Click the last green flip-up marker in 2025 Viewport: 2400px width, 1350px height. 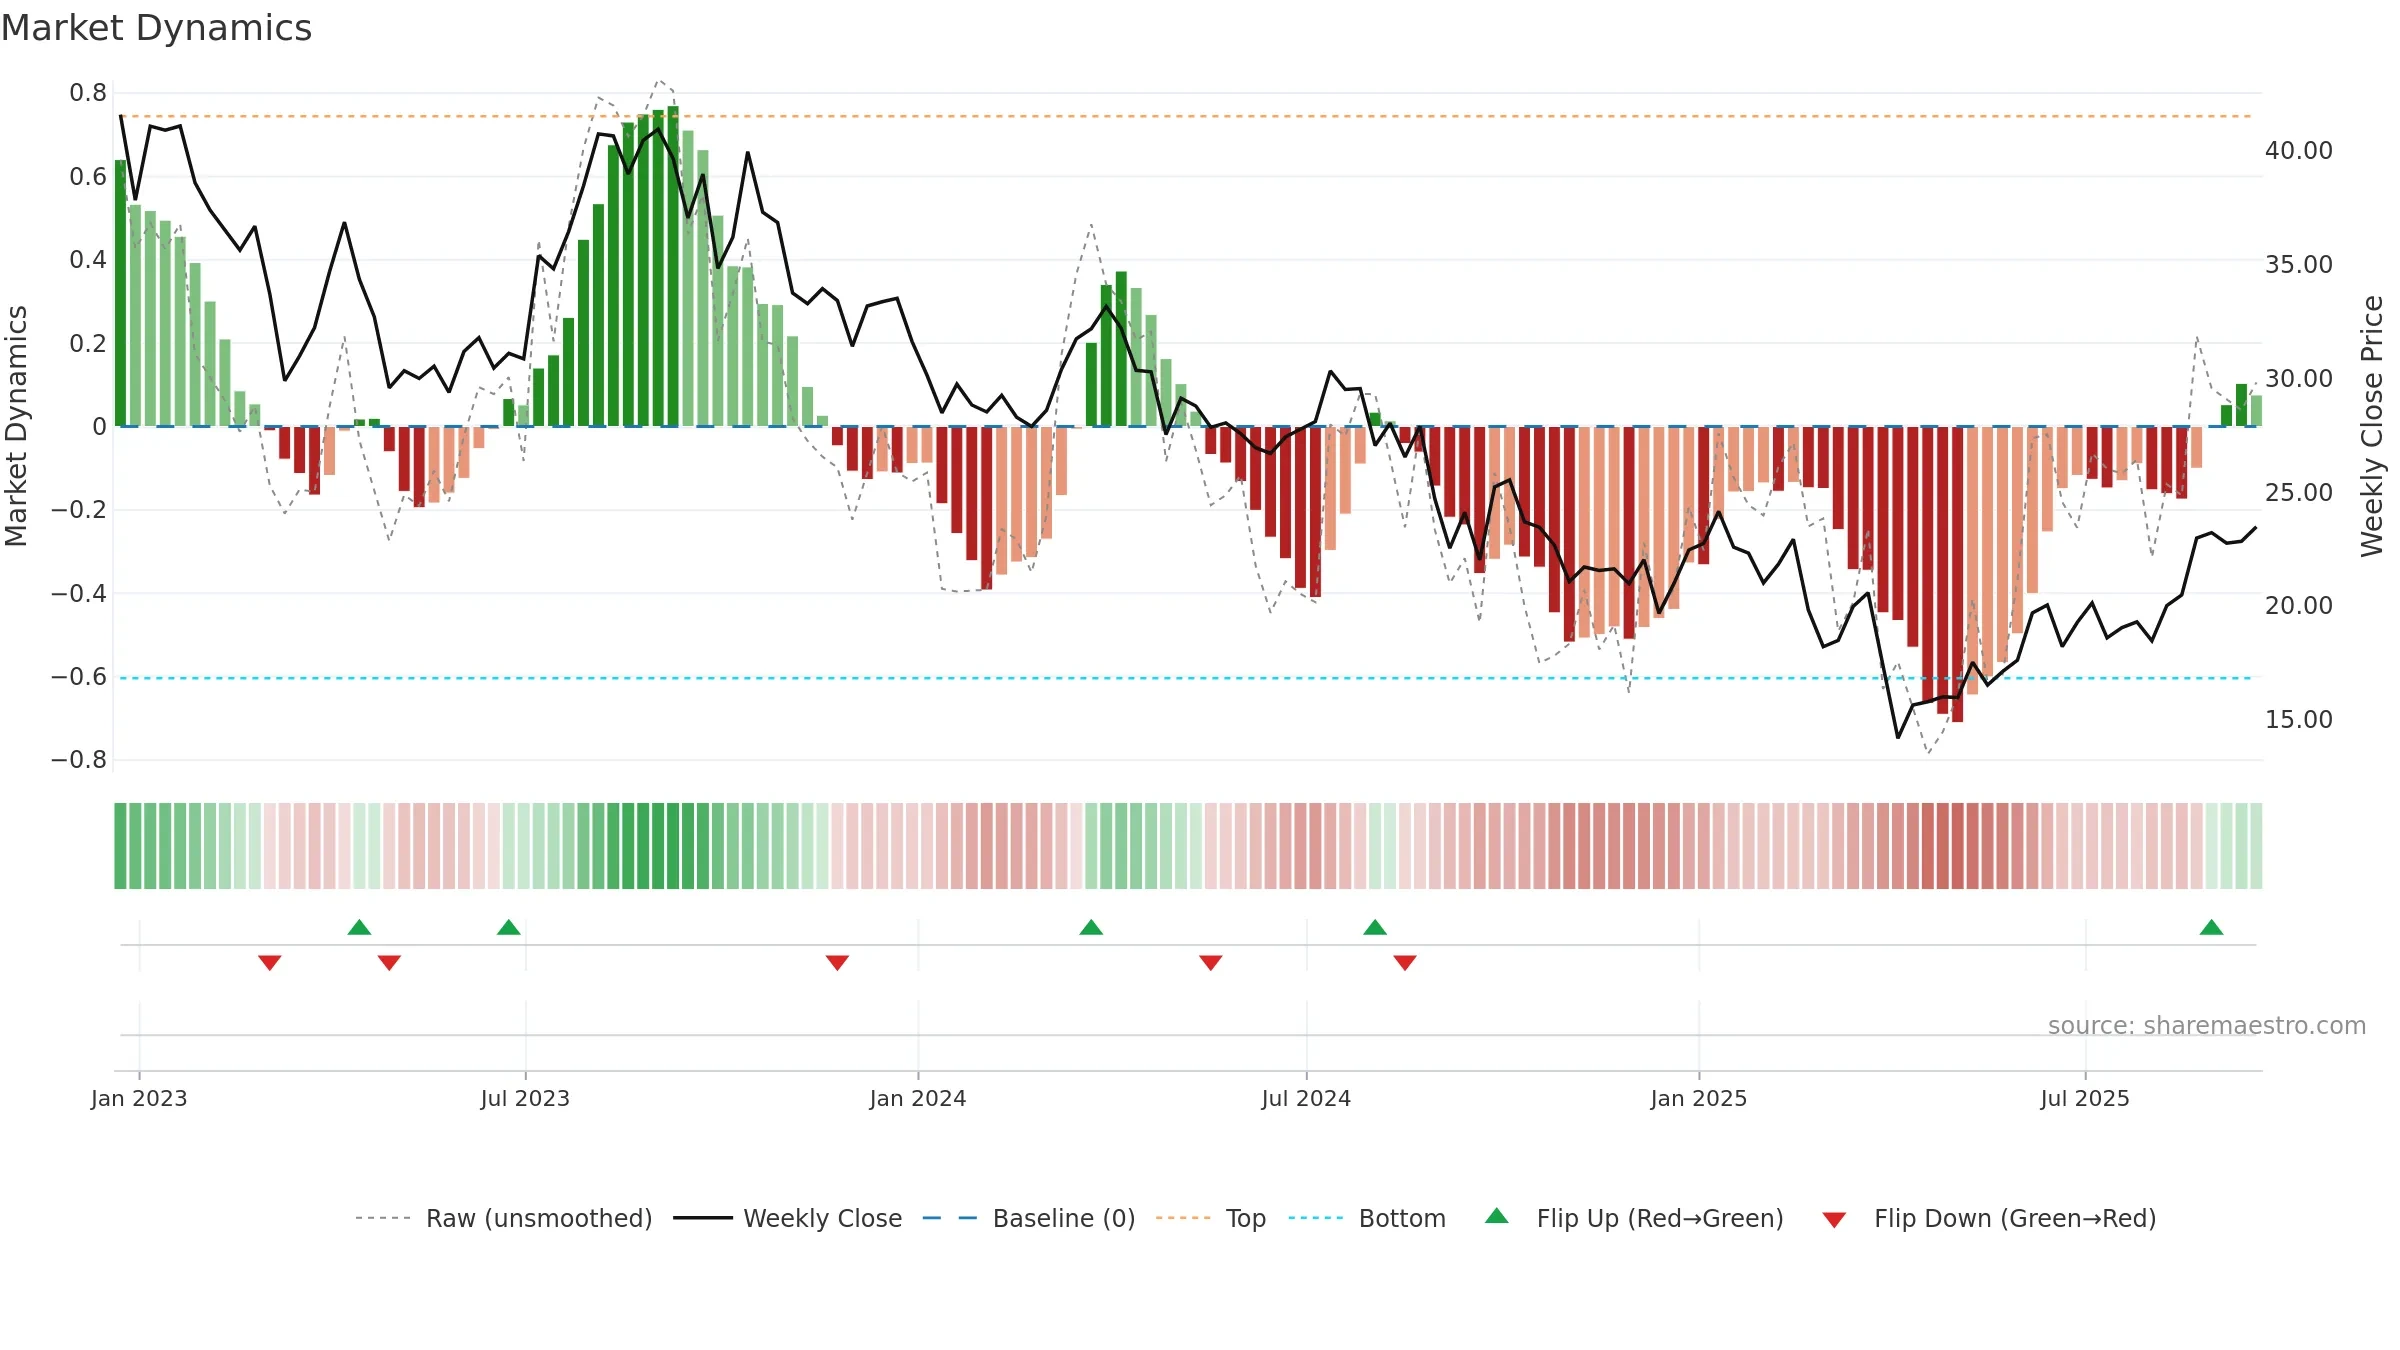point(2211,927)
